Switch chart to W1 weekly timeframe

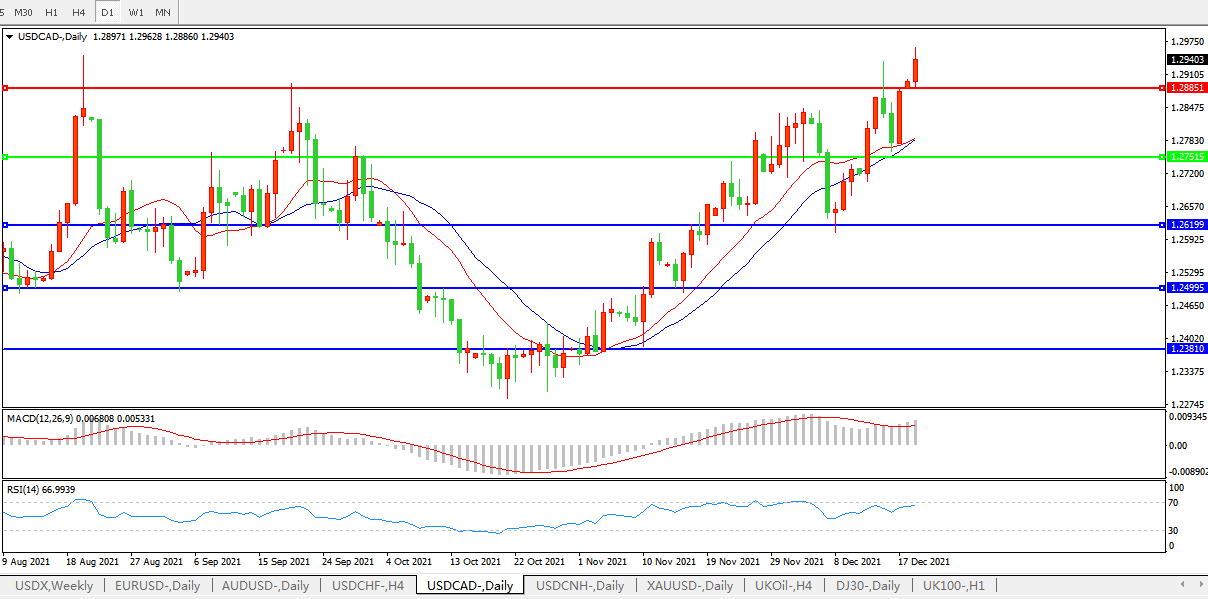[136, 12]
